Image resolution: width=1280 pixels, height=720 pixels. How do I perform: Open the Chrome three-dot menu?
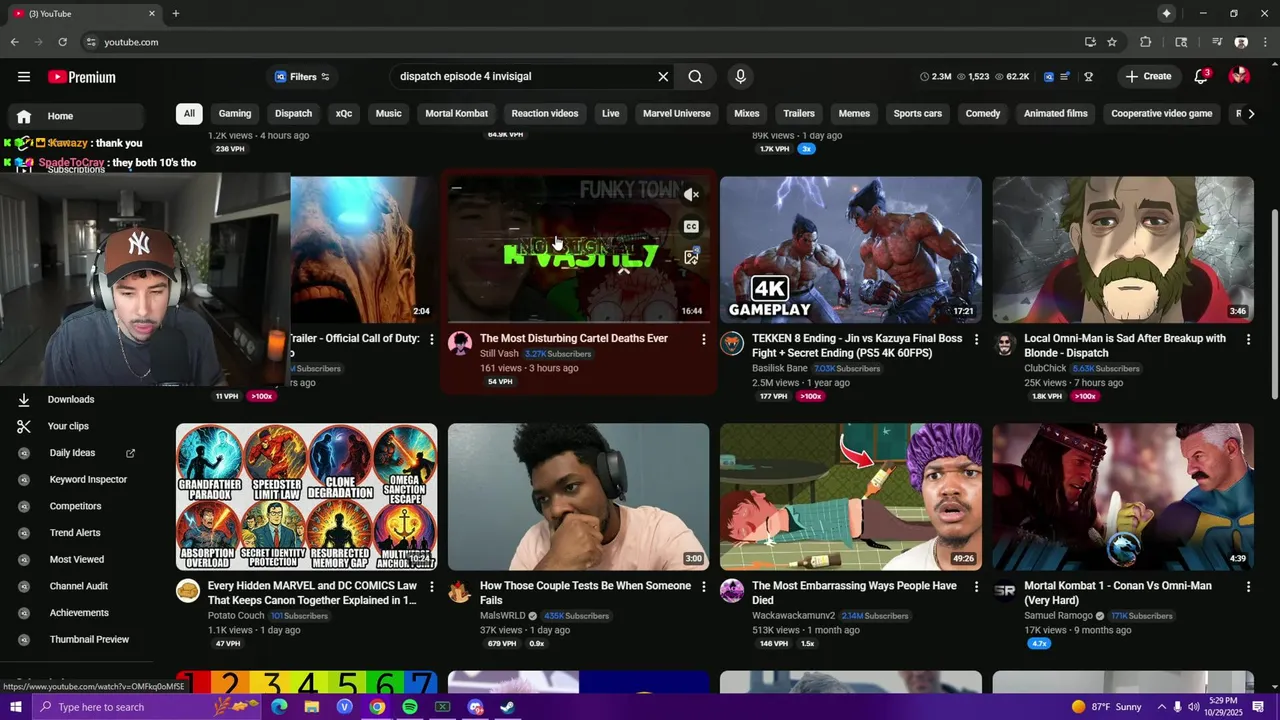point(1263,42)
